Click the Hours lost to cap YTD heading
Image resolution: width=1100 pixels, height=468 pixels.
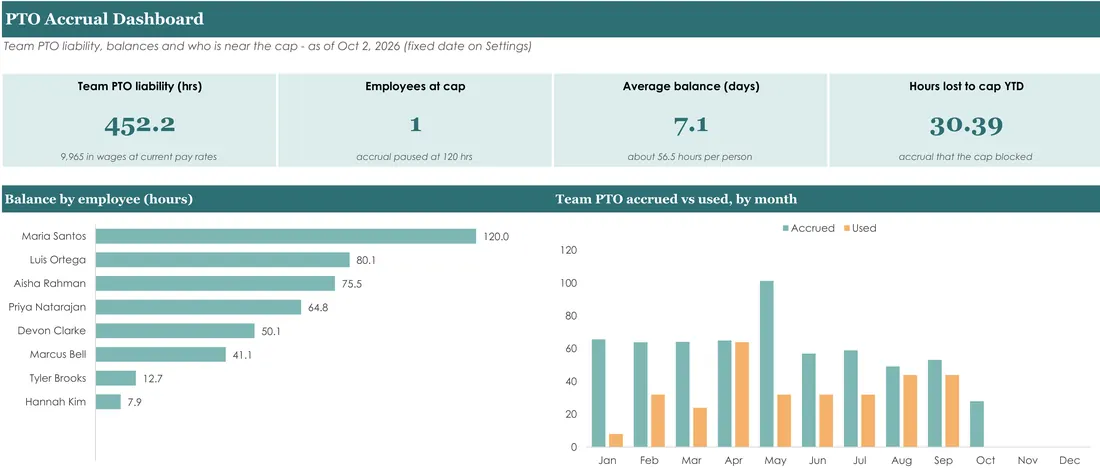coord(966,87)
